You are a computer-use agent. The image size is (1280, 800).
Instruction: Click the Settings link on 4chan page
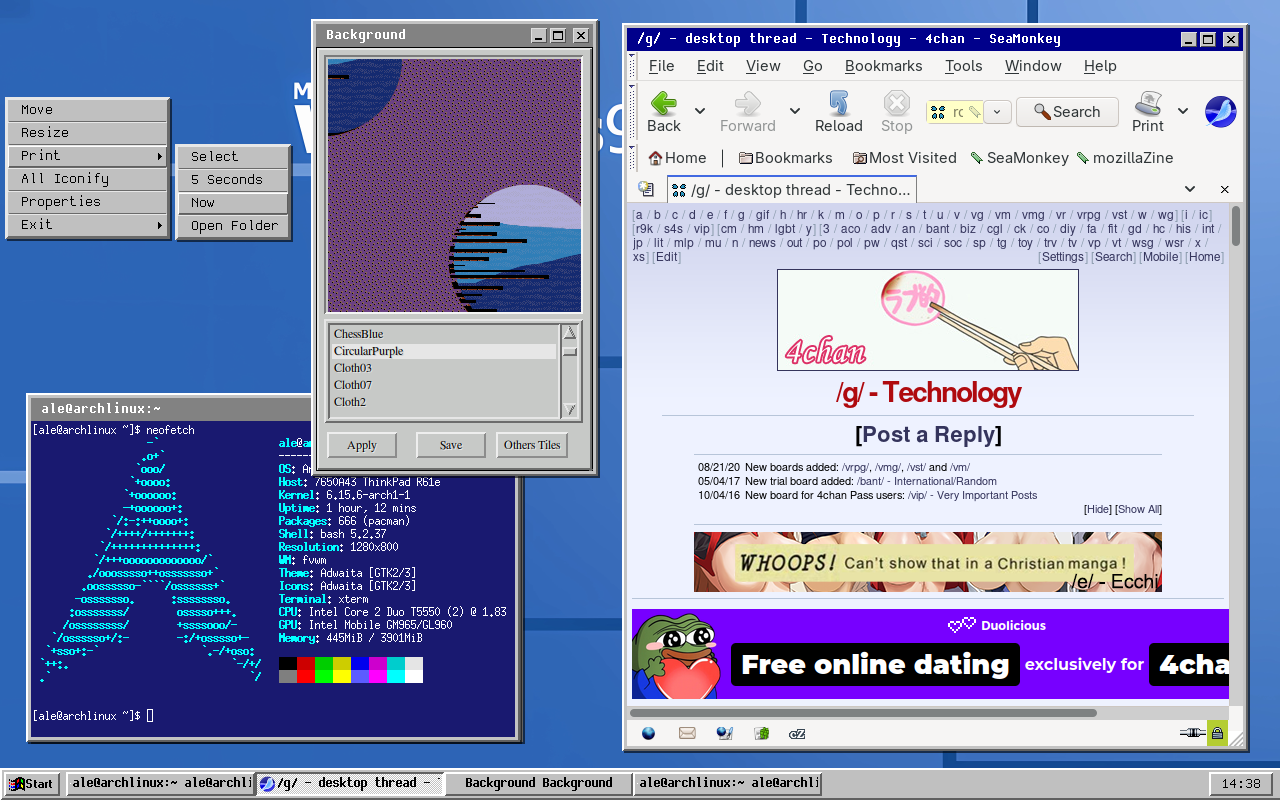pos(1062,257)
